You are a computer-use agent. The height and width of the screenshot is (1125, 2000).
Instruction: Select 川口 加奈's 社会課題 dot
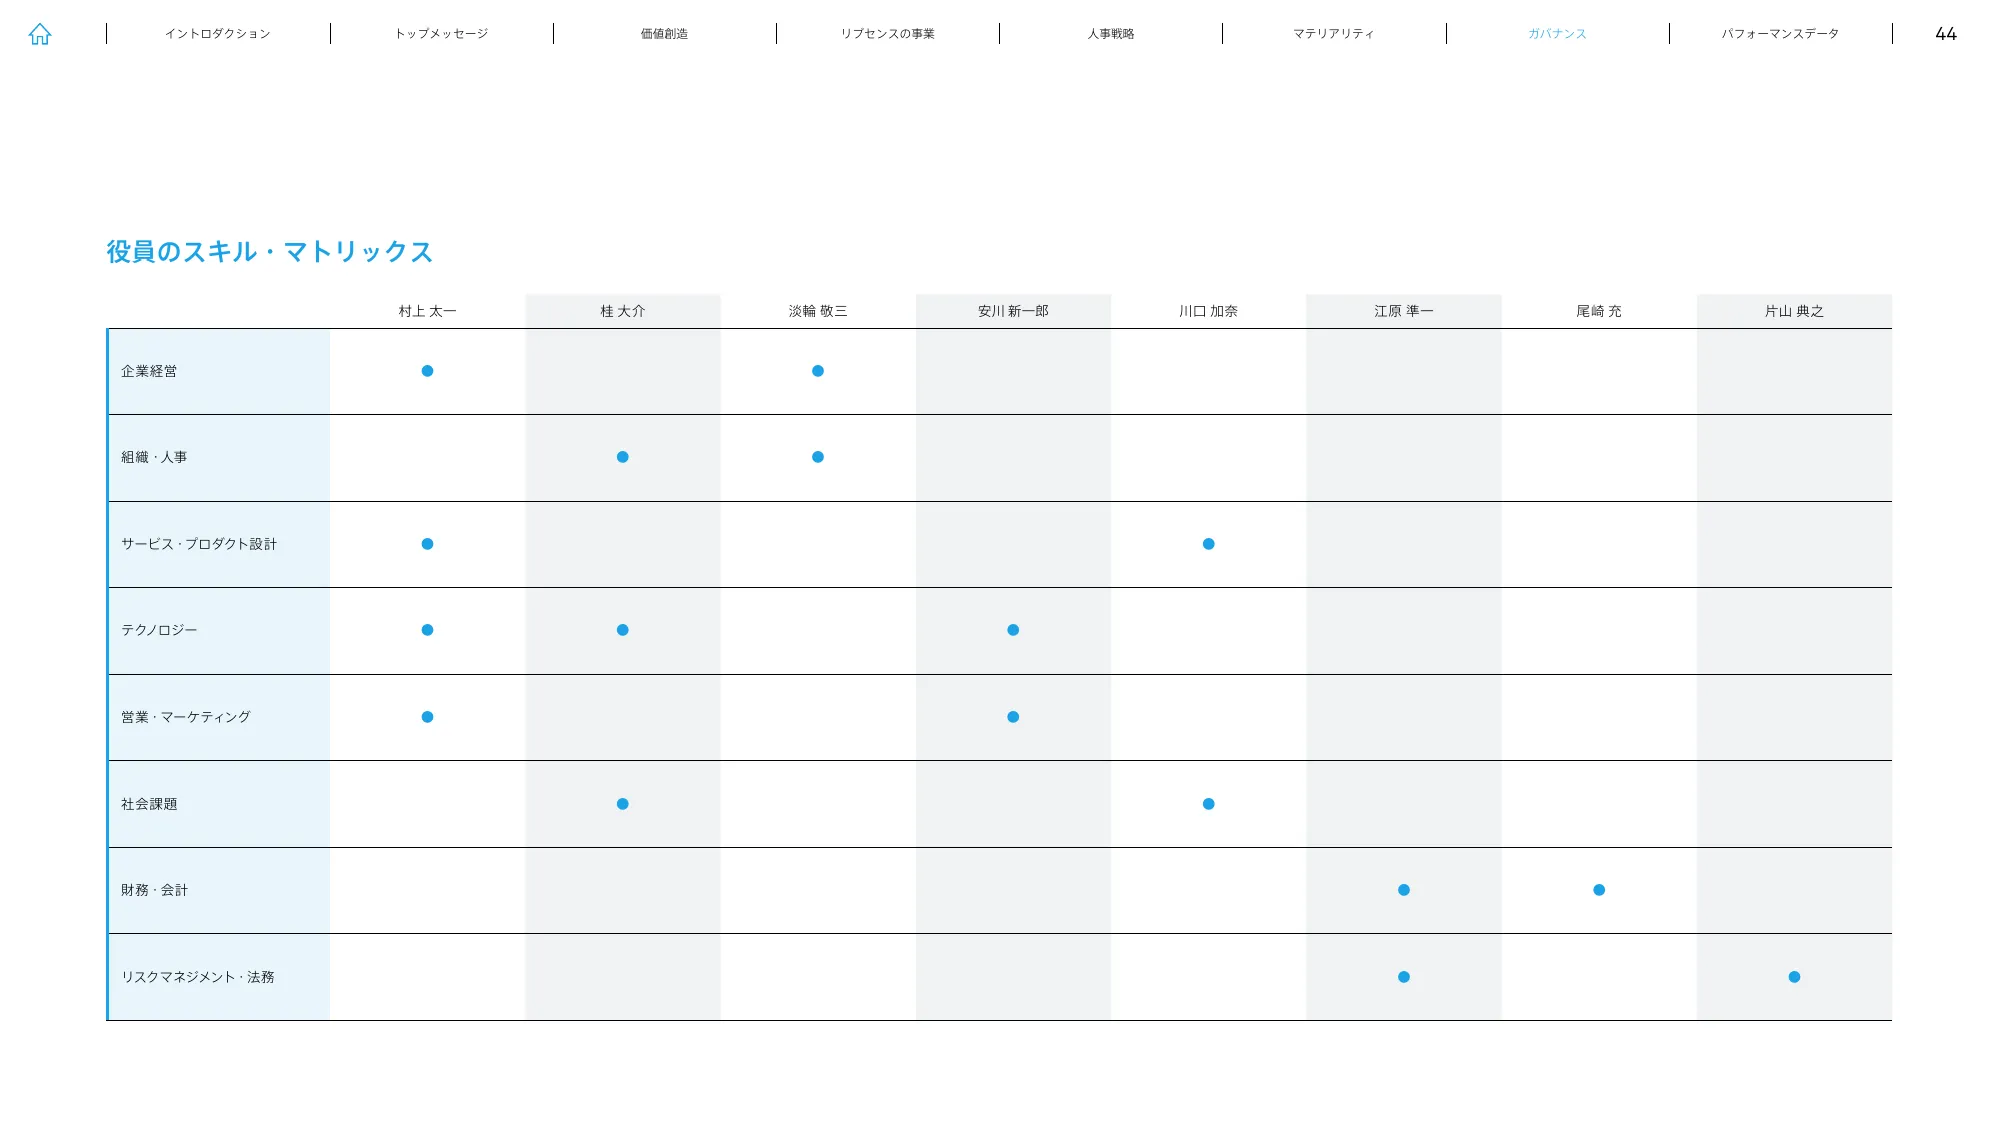[1208, 803]
